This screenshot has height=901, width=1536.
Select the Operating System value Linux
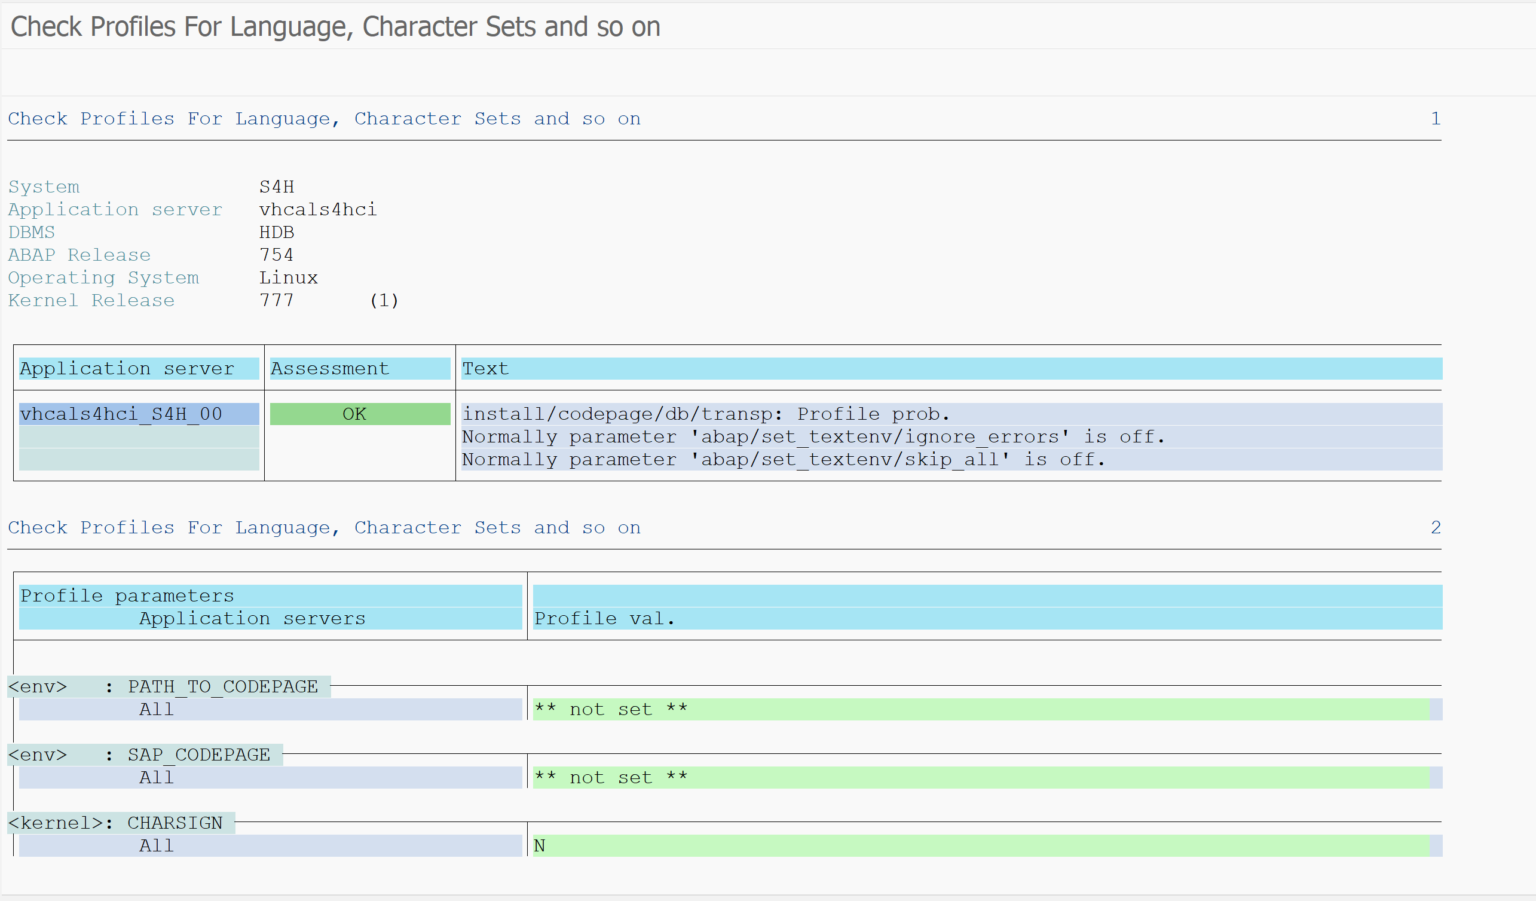(x=288, y=278)
